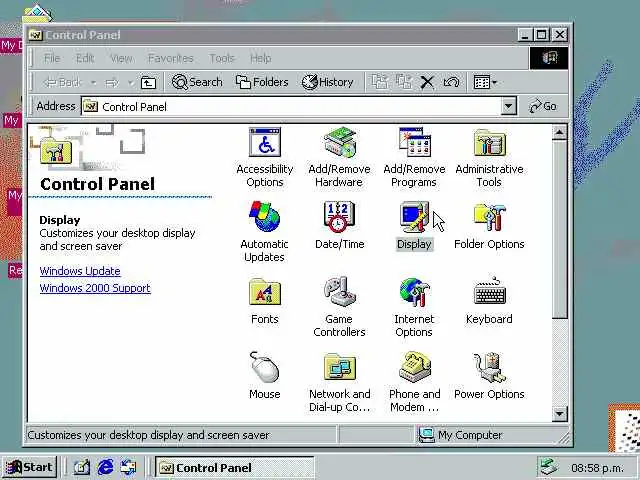Click the Delete (X) toolbar icon

(x=427, y=82)
